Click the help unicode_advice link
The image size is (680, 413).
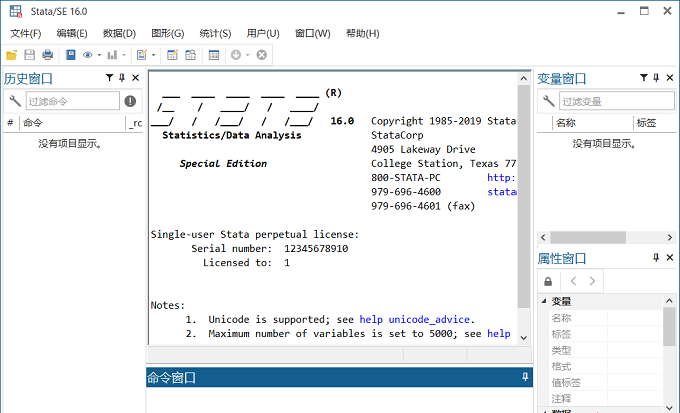click(x=415, y=320)
